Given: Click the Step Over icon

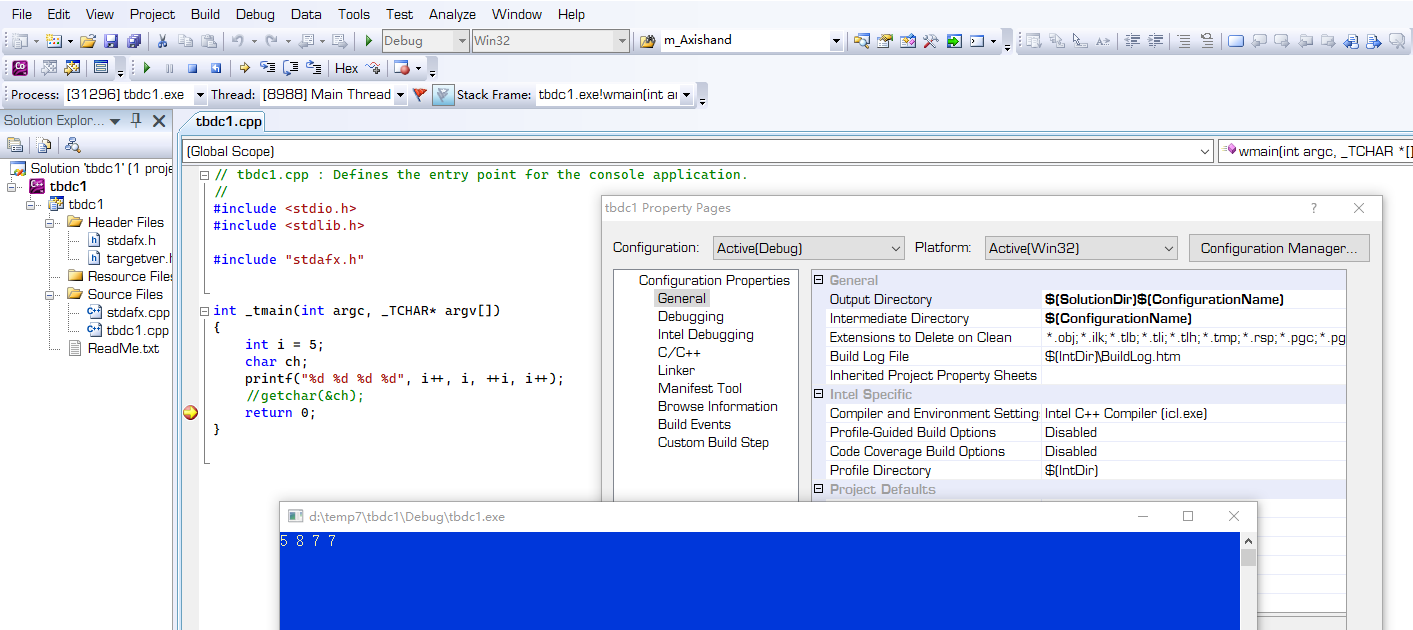Looking at the screenshot, I should (290, 68).
